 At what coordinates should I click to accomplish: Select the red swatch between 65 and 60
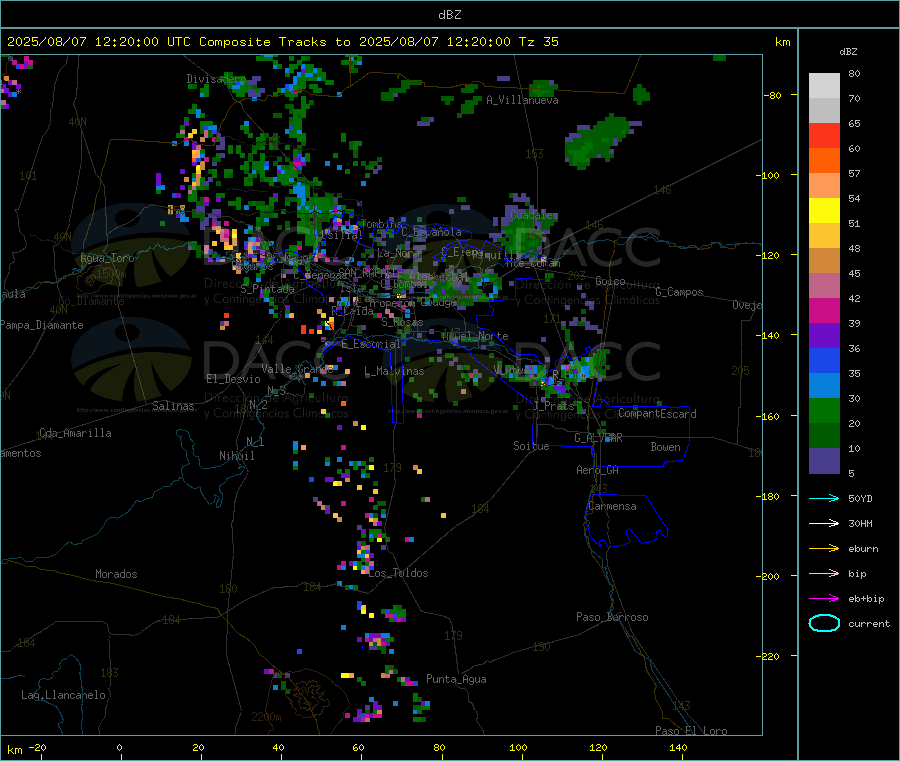click(824, 136)
